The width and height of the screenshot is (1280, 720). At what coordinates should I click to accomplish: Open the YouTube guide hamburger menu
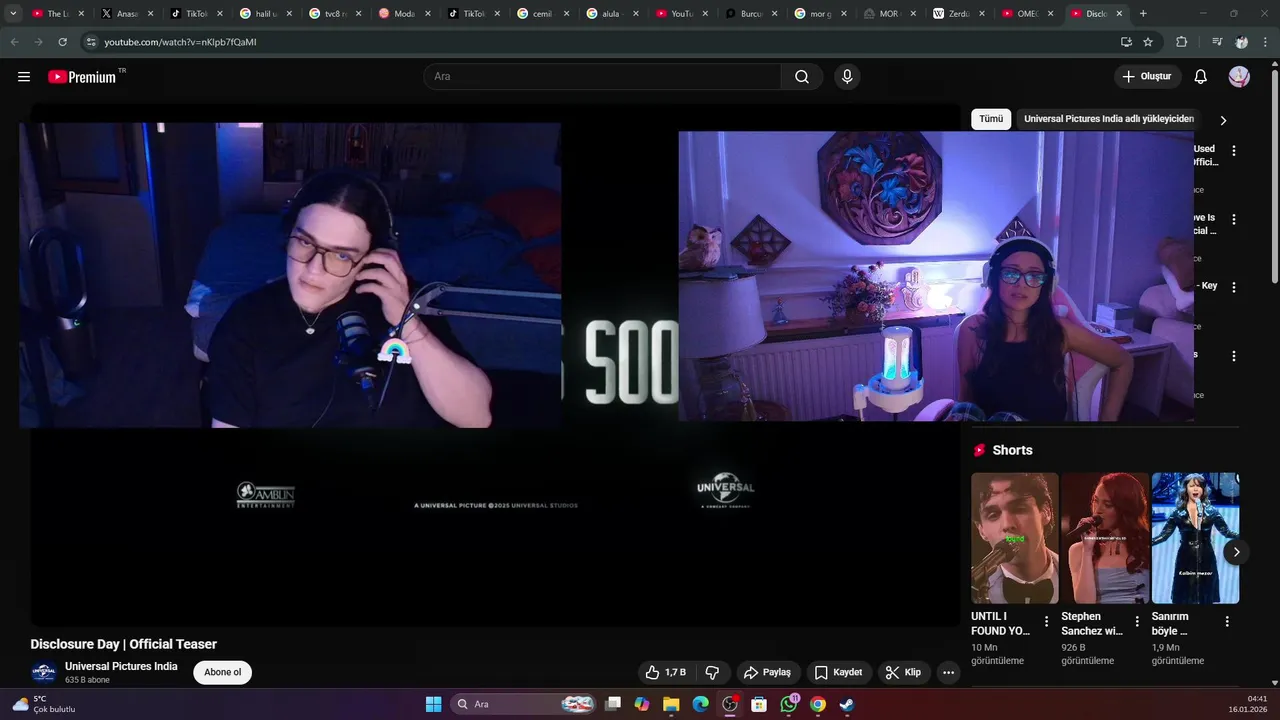click(x=24, y=77)
